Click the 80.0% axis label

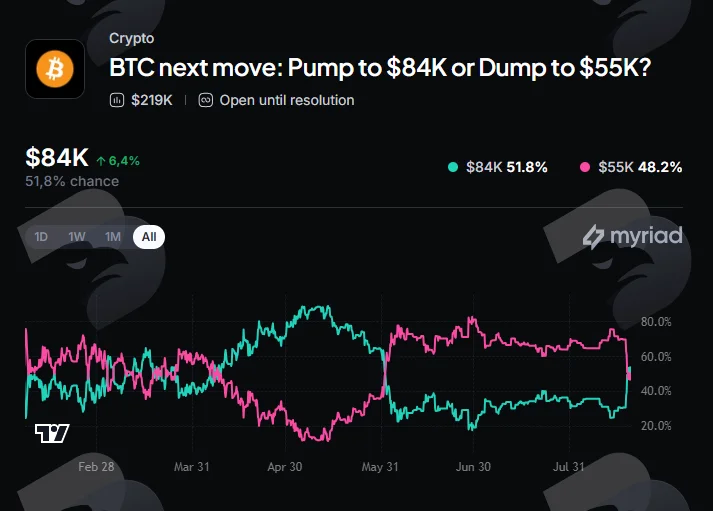click(656, 322)
